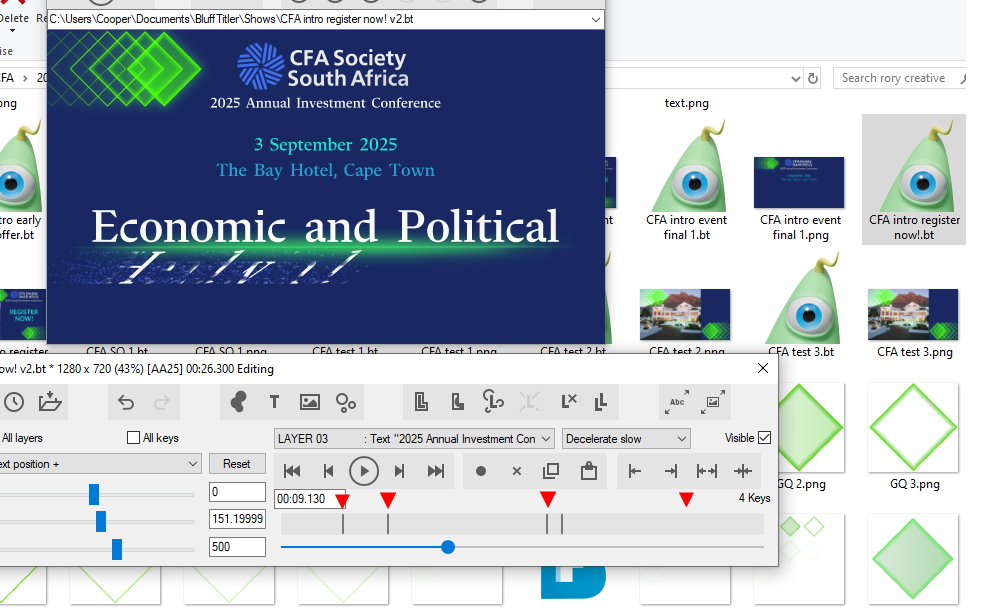This screenshot has width=1000, height=608.
Task: Refresh the File Explorer folder view
Action: (813, 78)
